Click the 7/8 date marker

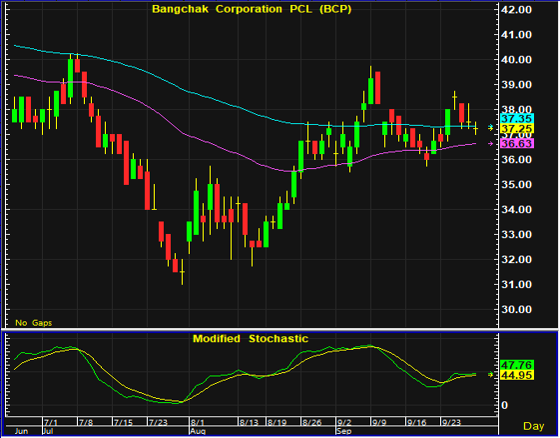coord(86,423)
